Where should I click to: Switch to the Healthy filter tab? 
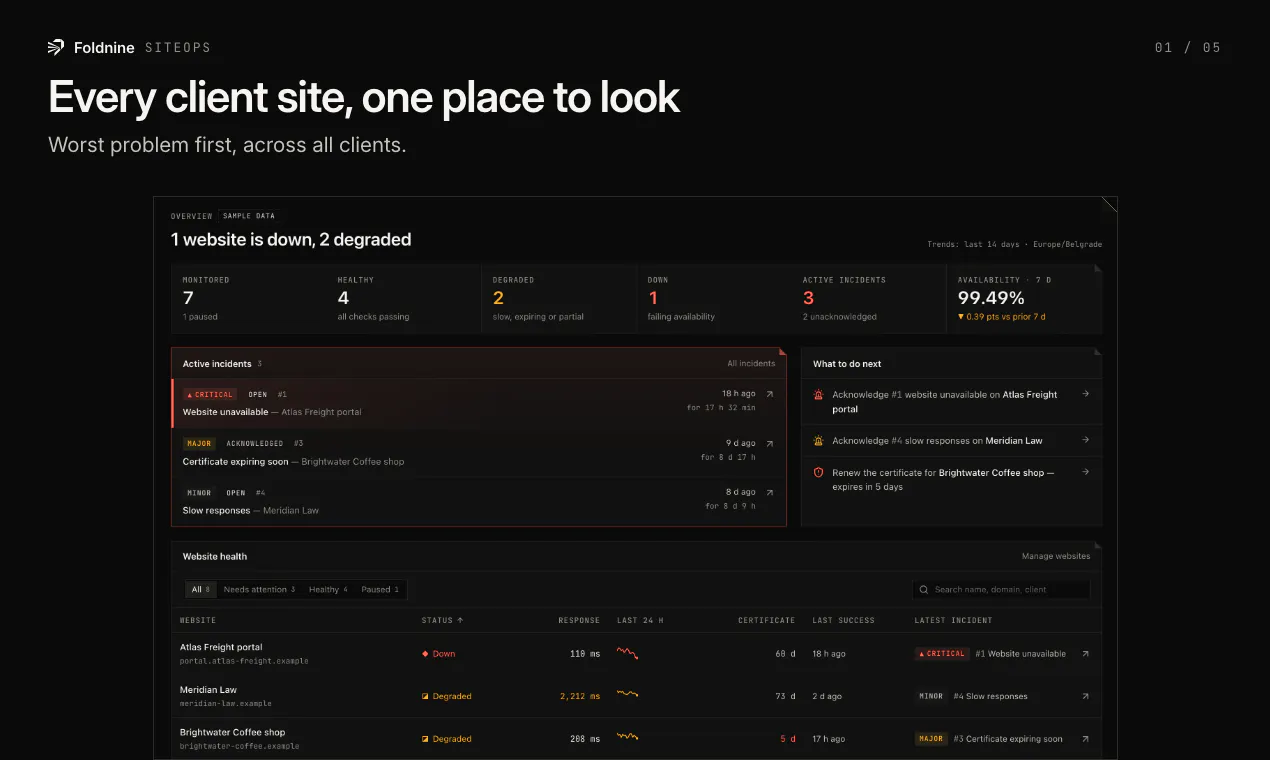tap(328, 590)
